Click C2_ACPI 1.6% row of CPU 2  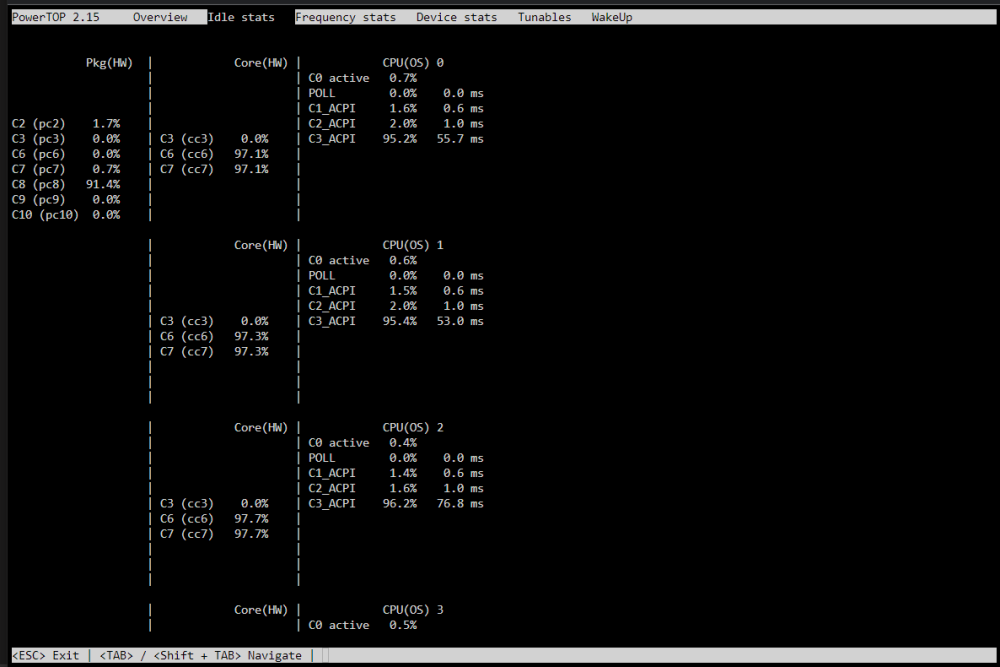pos(395,488)
